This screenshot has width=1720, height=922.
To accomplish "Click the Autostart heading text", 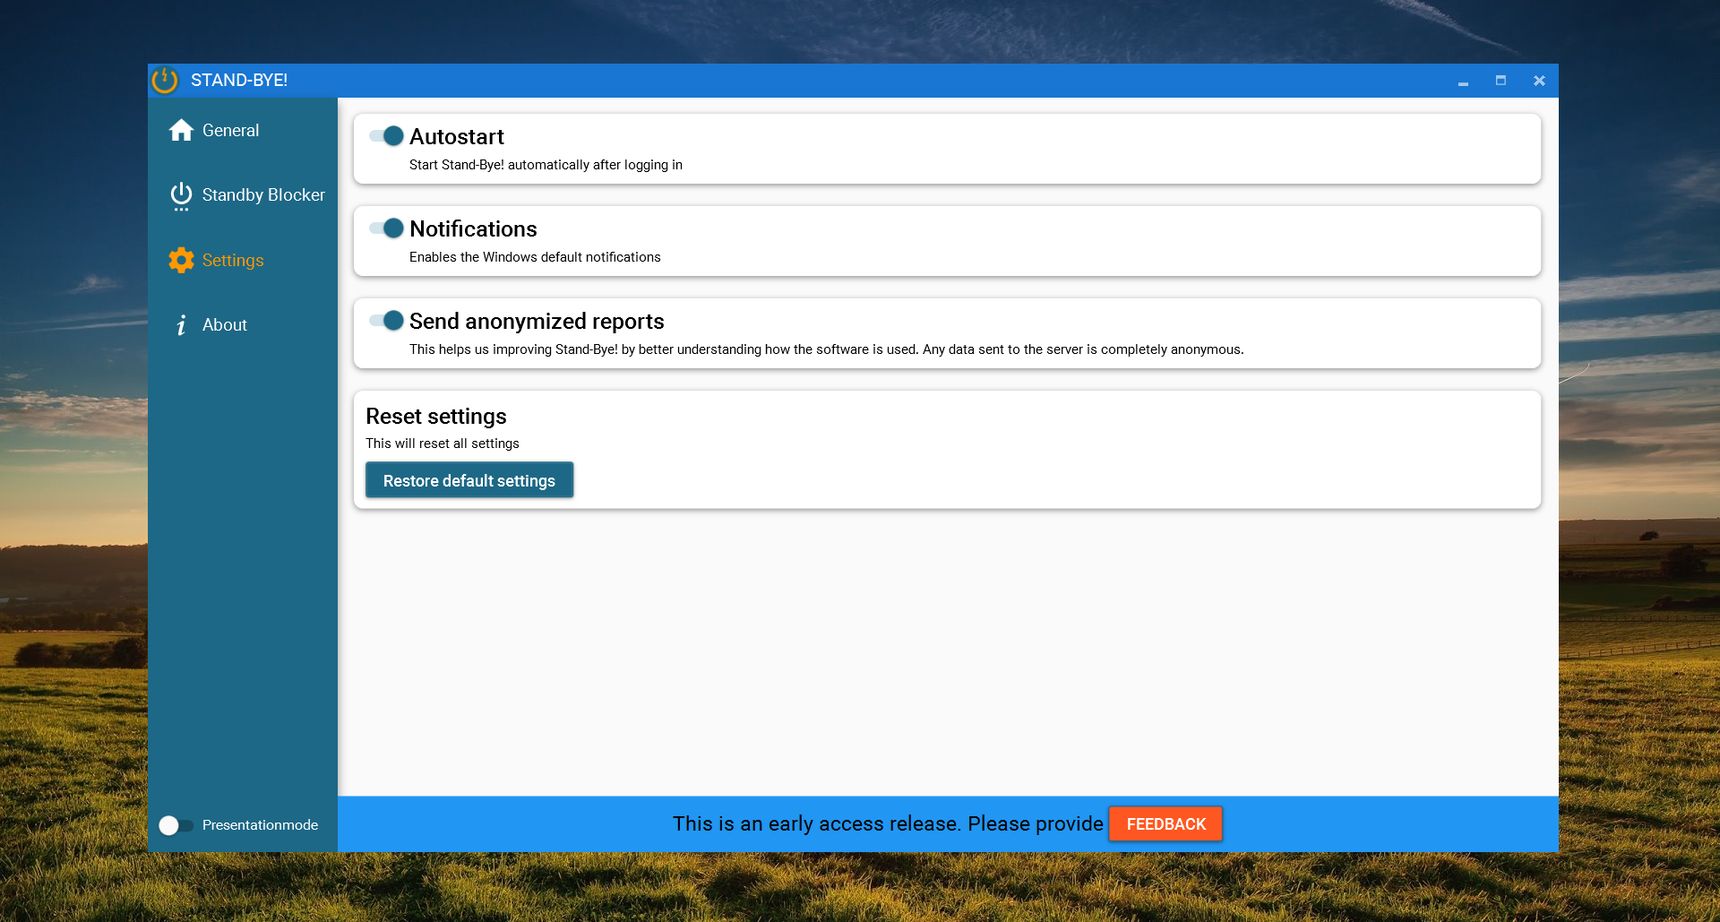I will [456, 137].
